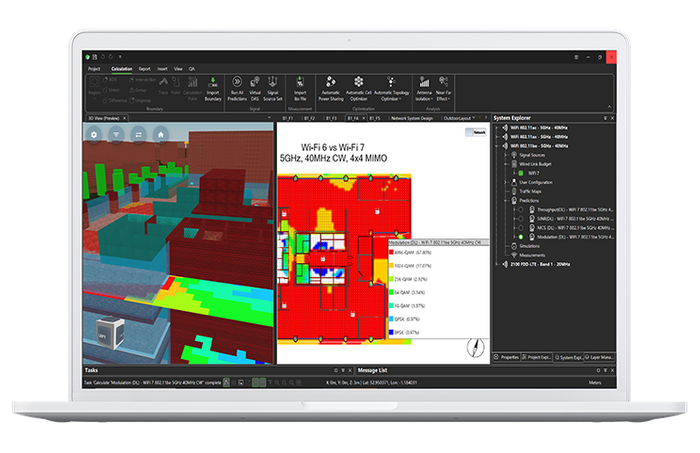Close the Tasks panel

tap(350, 370)
